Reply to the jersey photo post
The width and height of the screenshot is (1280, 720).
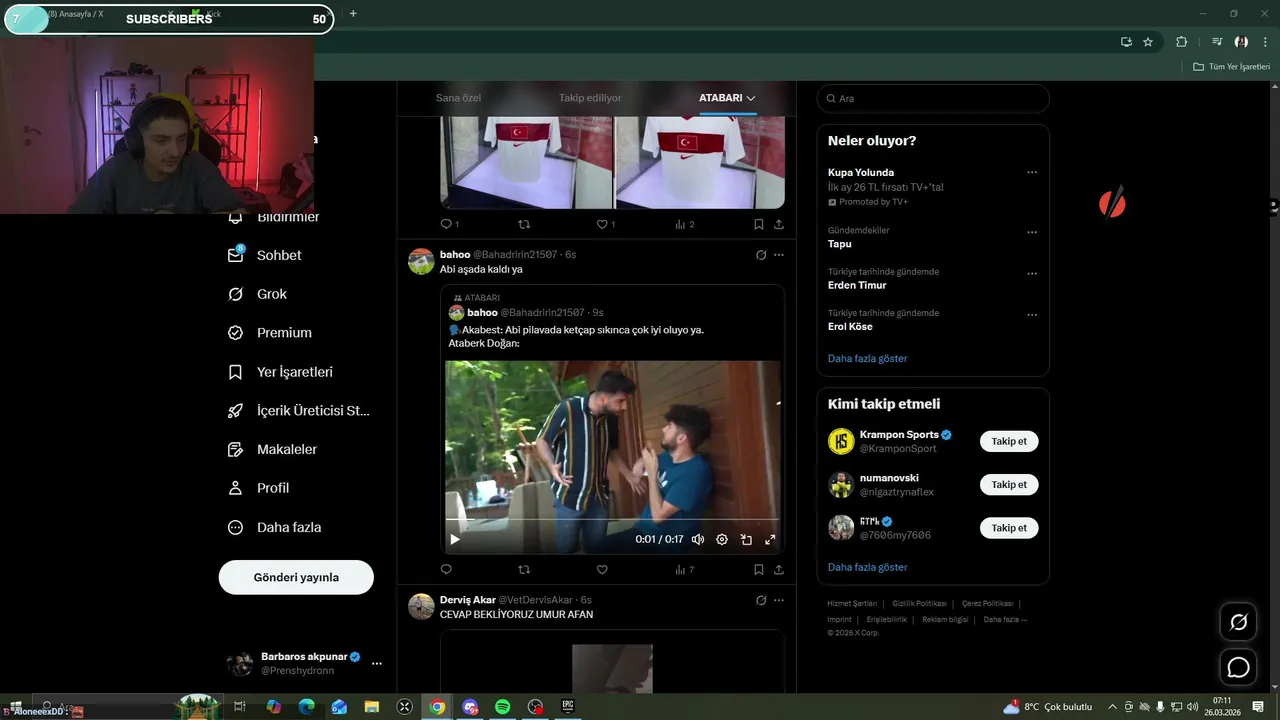(449, 224)
